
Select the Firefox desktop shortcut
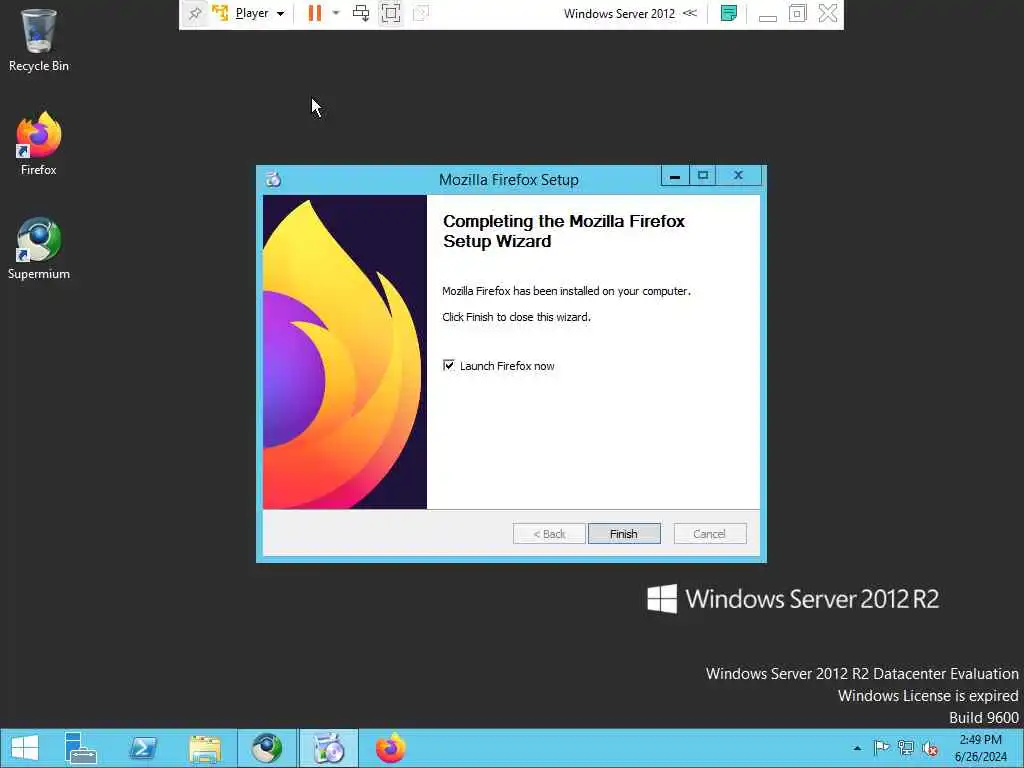point(39,144)
